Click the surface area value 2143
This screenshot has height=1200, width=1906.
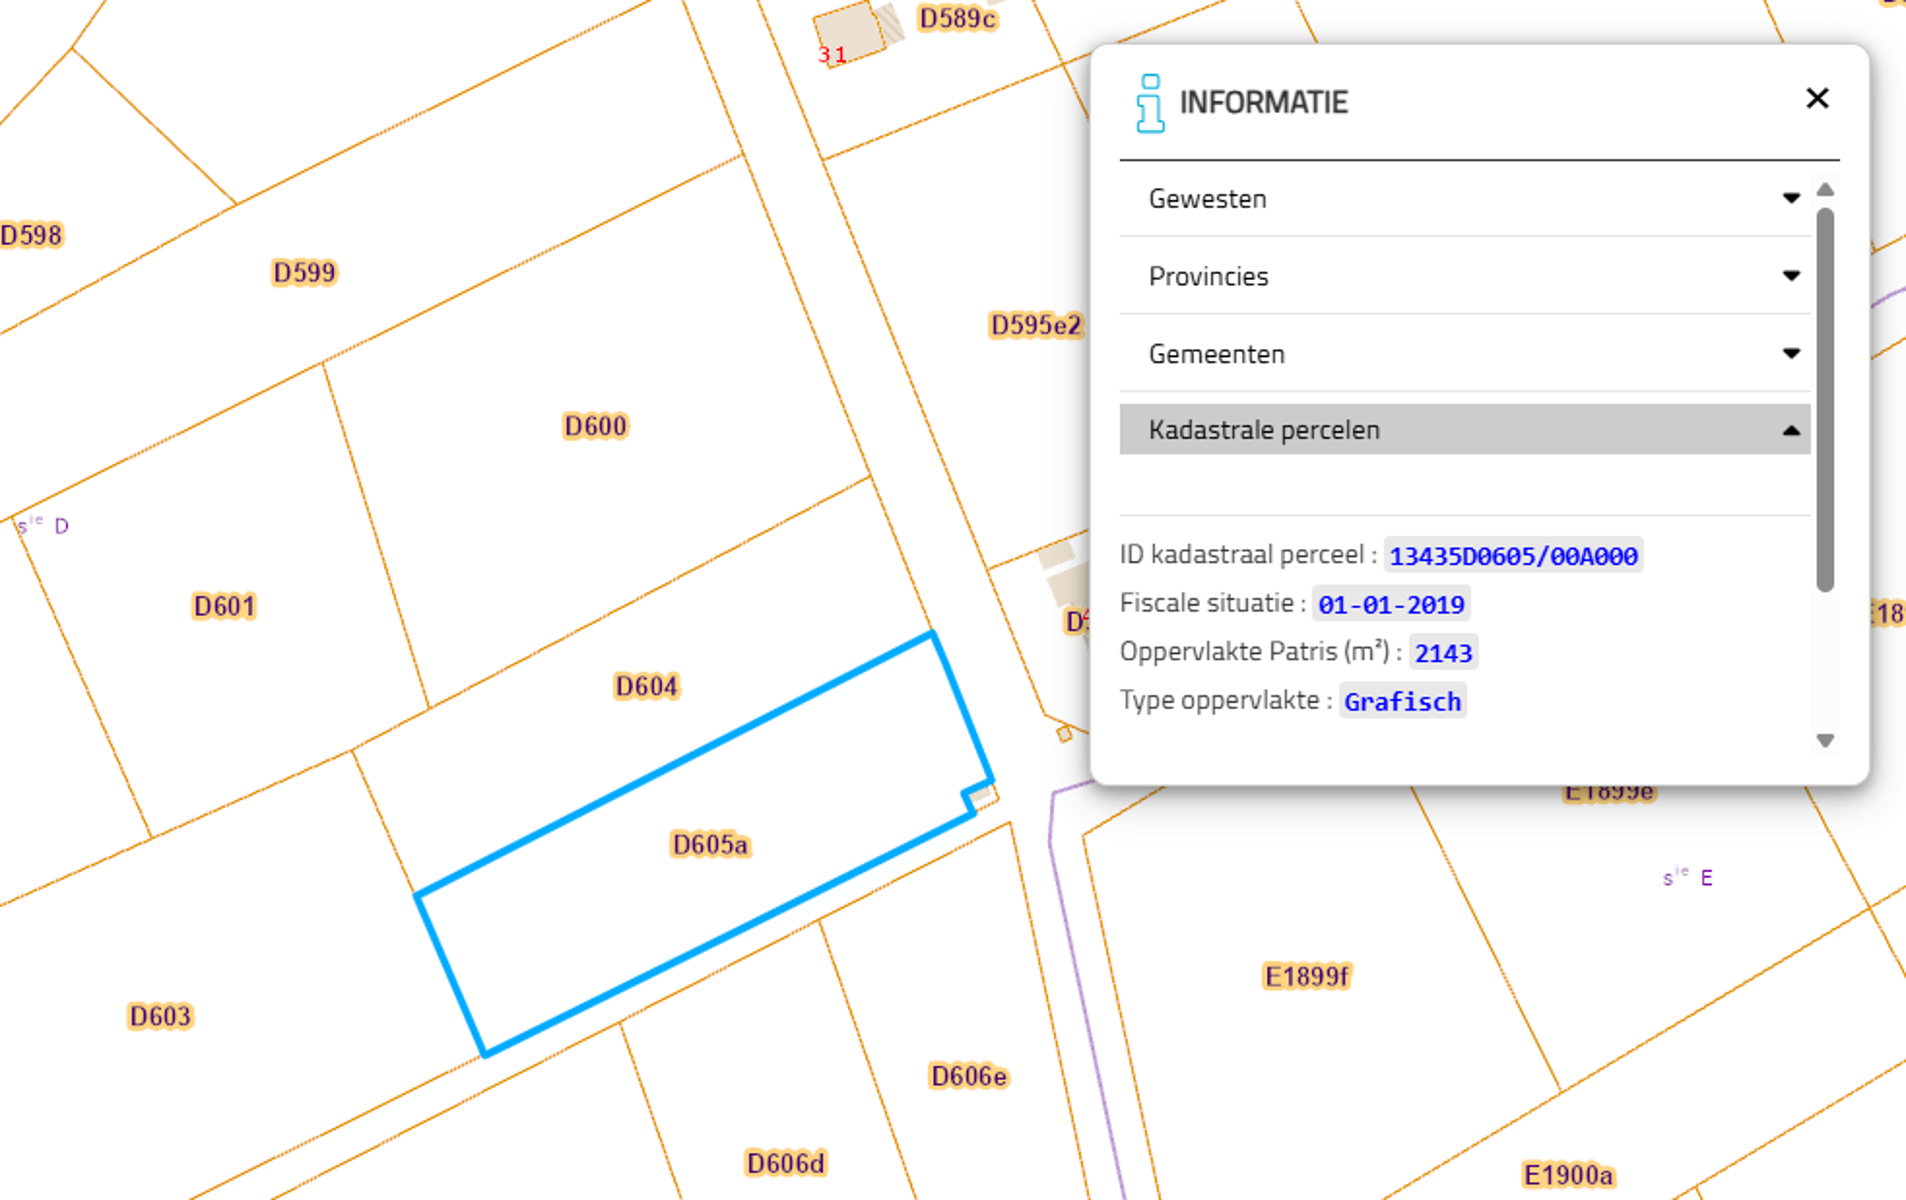[x=1442, y=654]
